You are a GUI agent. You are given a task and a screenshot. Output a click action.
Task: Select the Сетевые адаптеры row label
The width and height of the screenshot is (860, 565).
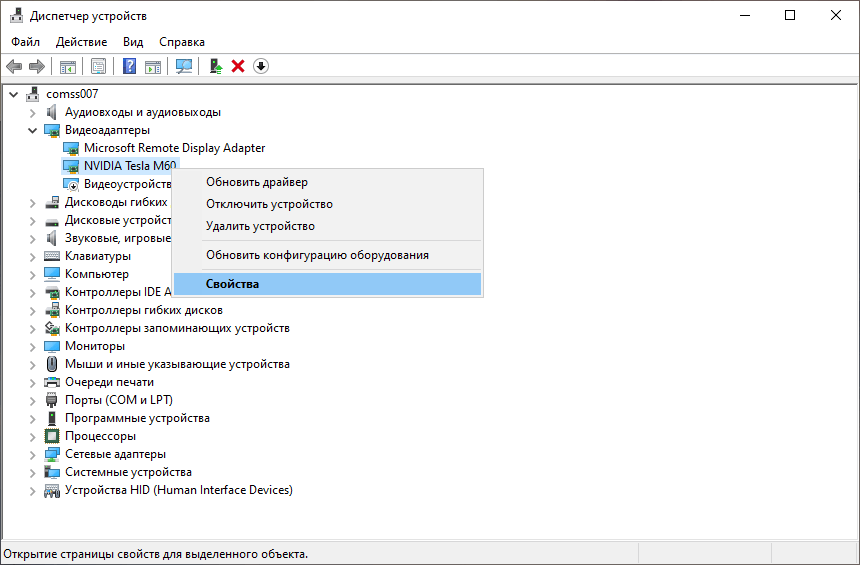pyautogui.click(x=115, y=454)
